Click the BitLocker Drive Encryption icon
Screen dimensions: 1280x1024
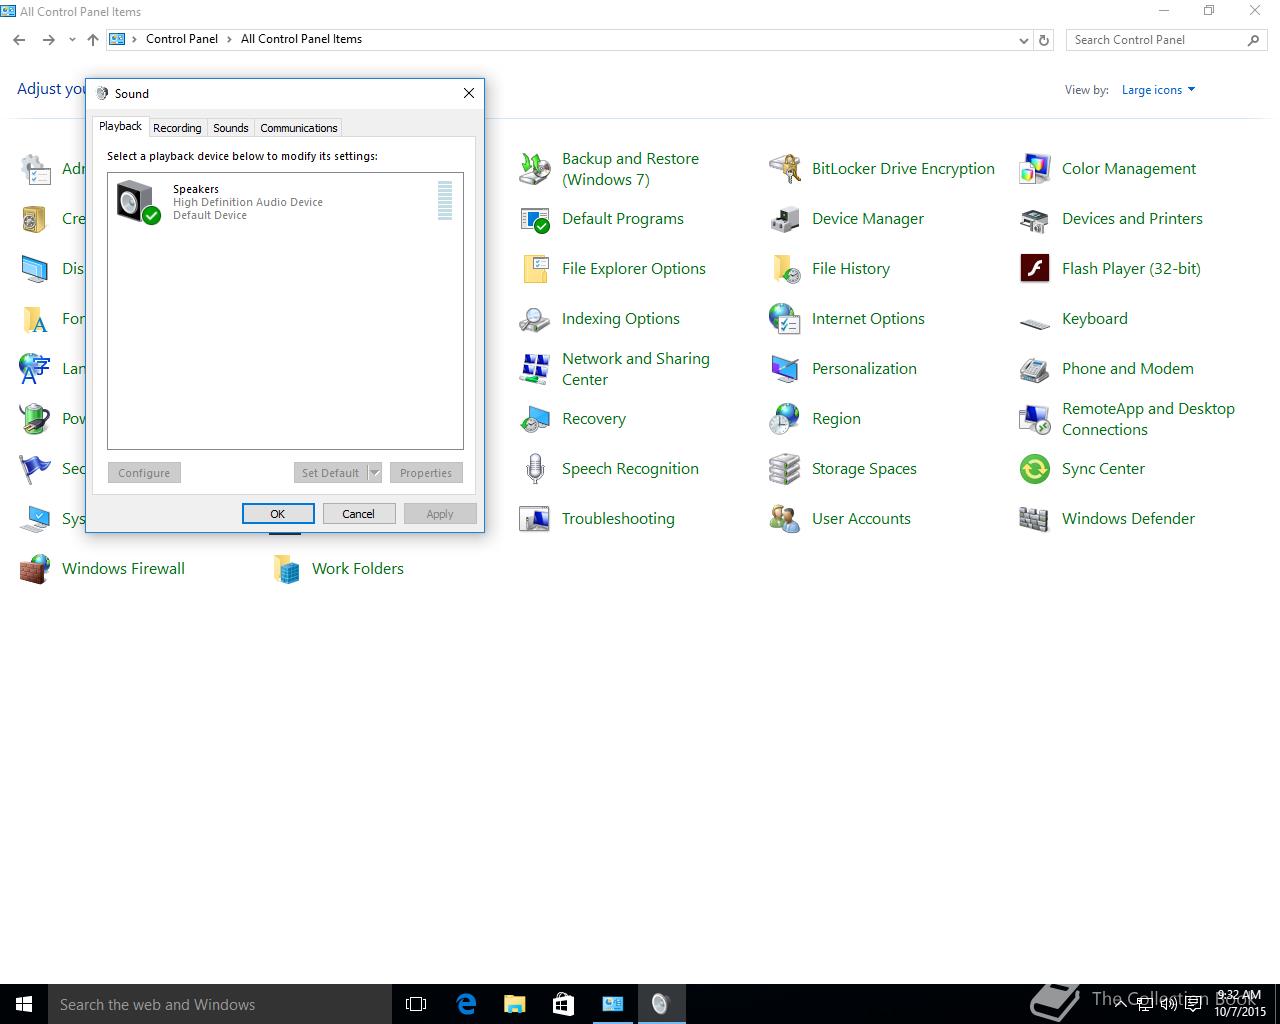point(785,169)
